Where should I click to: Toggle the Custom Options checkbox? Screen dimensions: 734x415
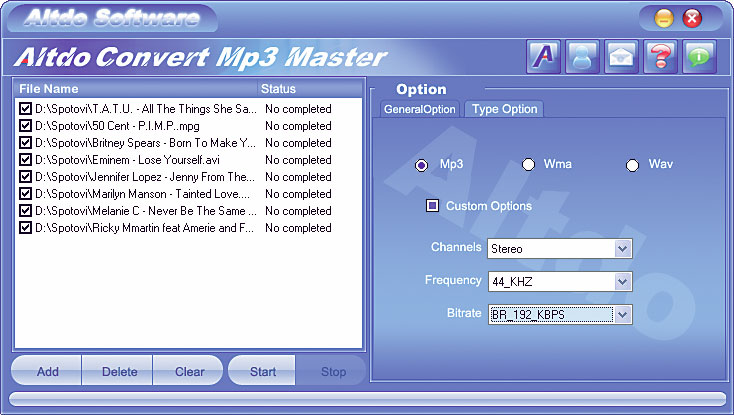432,205
